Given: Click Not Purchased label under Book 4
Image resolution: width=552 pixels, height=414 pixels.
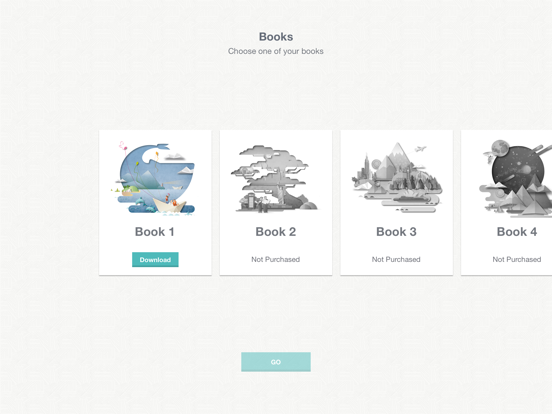Looking at the screenshot, I should click(517, 259).
